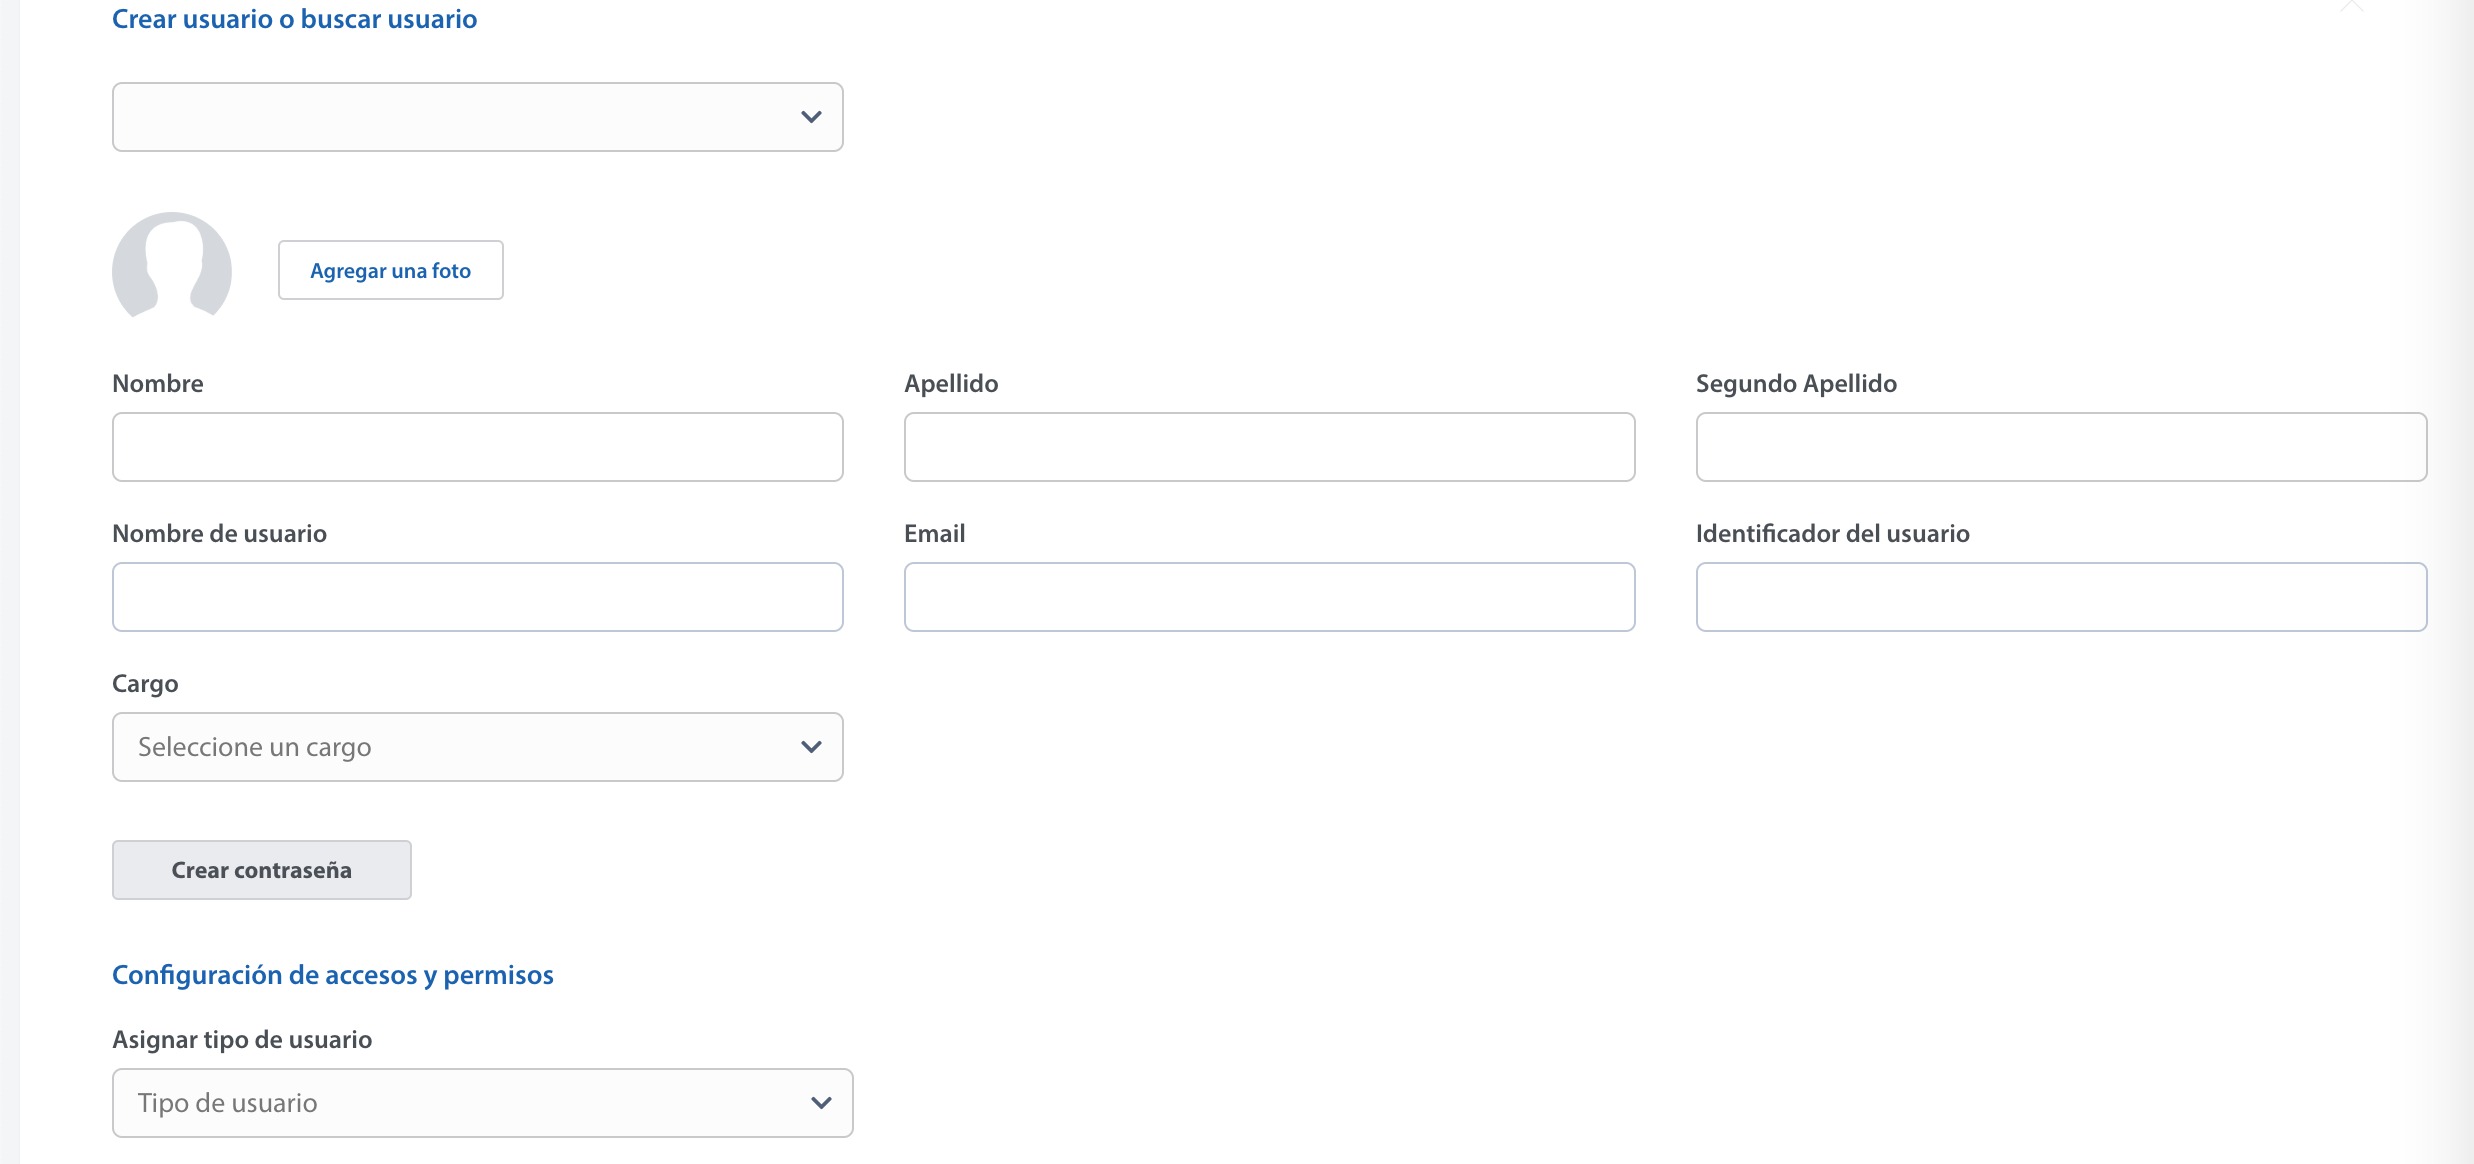
Task: Open the user search dropdown at top
Action: point(477,117)
